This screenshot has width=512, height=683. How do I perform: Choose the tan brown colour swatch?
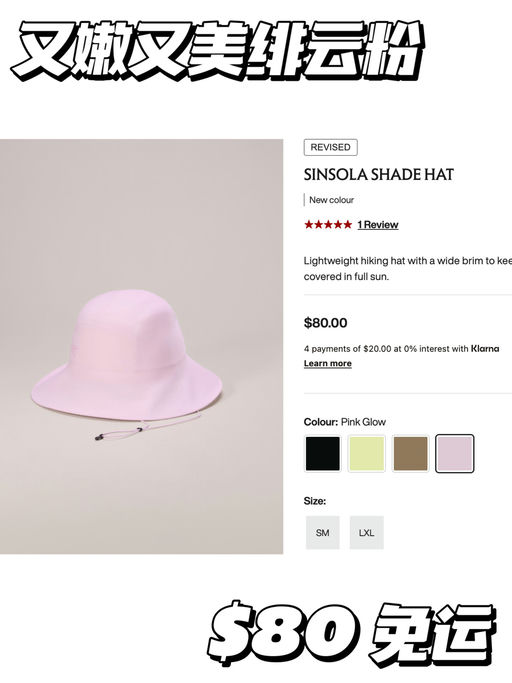[x=410, y=453]
